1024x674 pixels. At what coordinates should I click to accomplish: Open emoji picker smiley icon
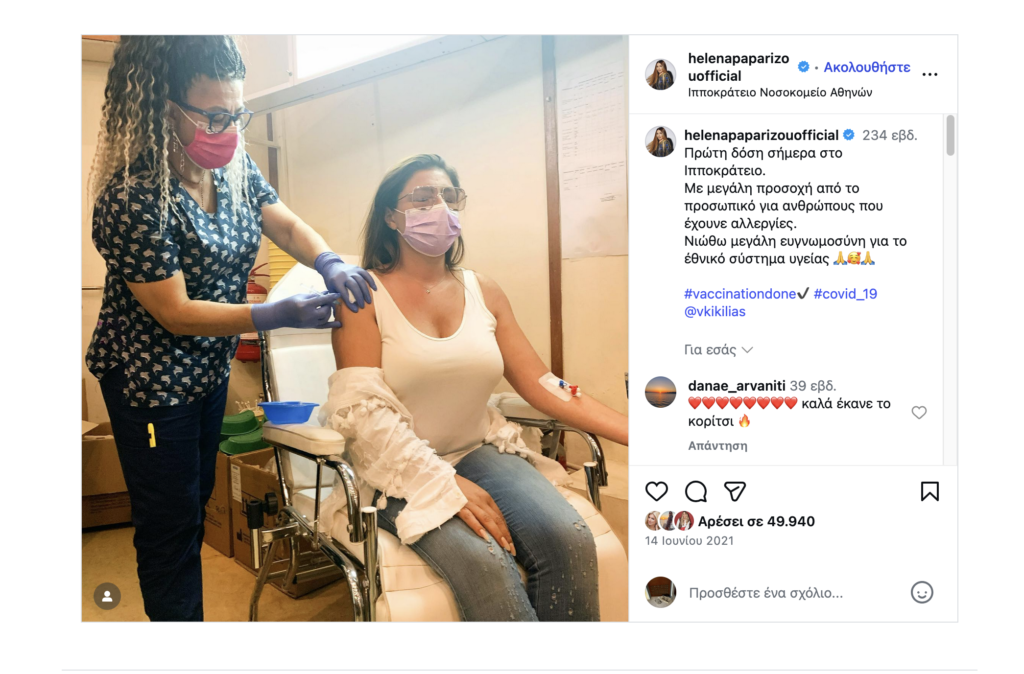pos(921,592)
